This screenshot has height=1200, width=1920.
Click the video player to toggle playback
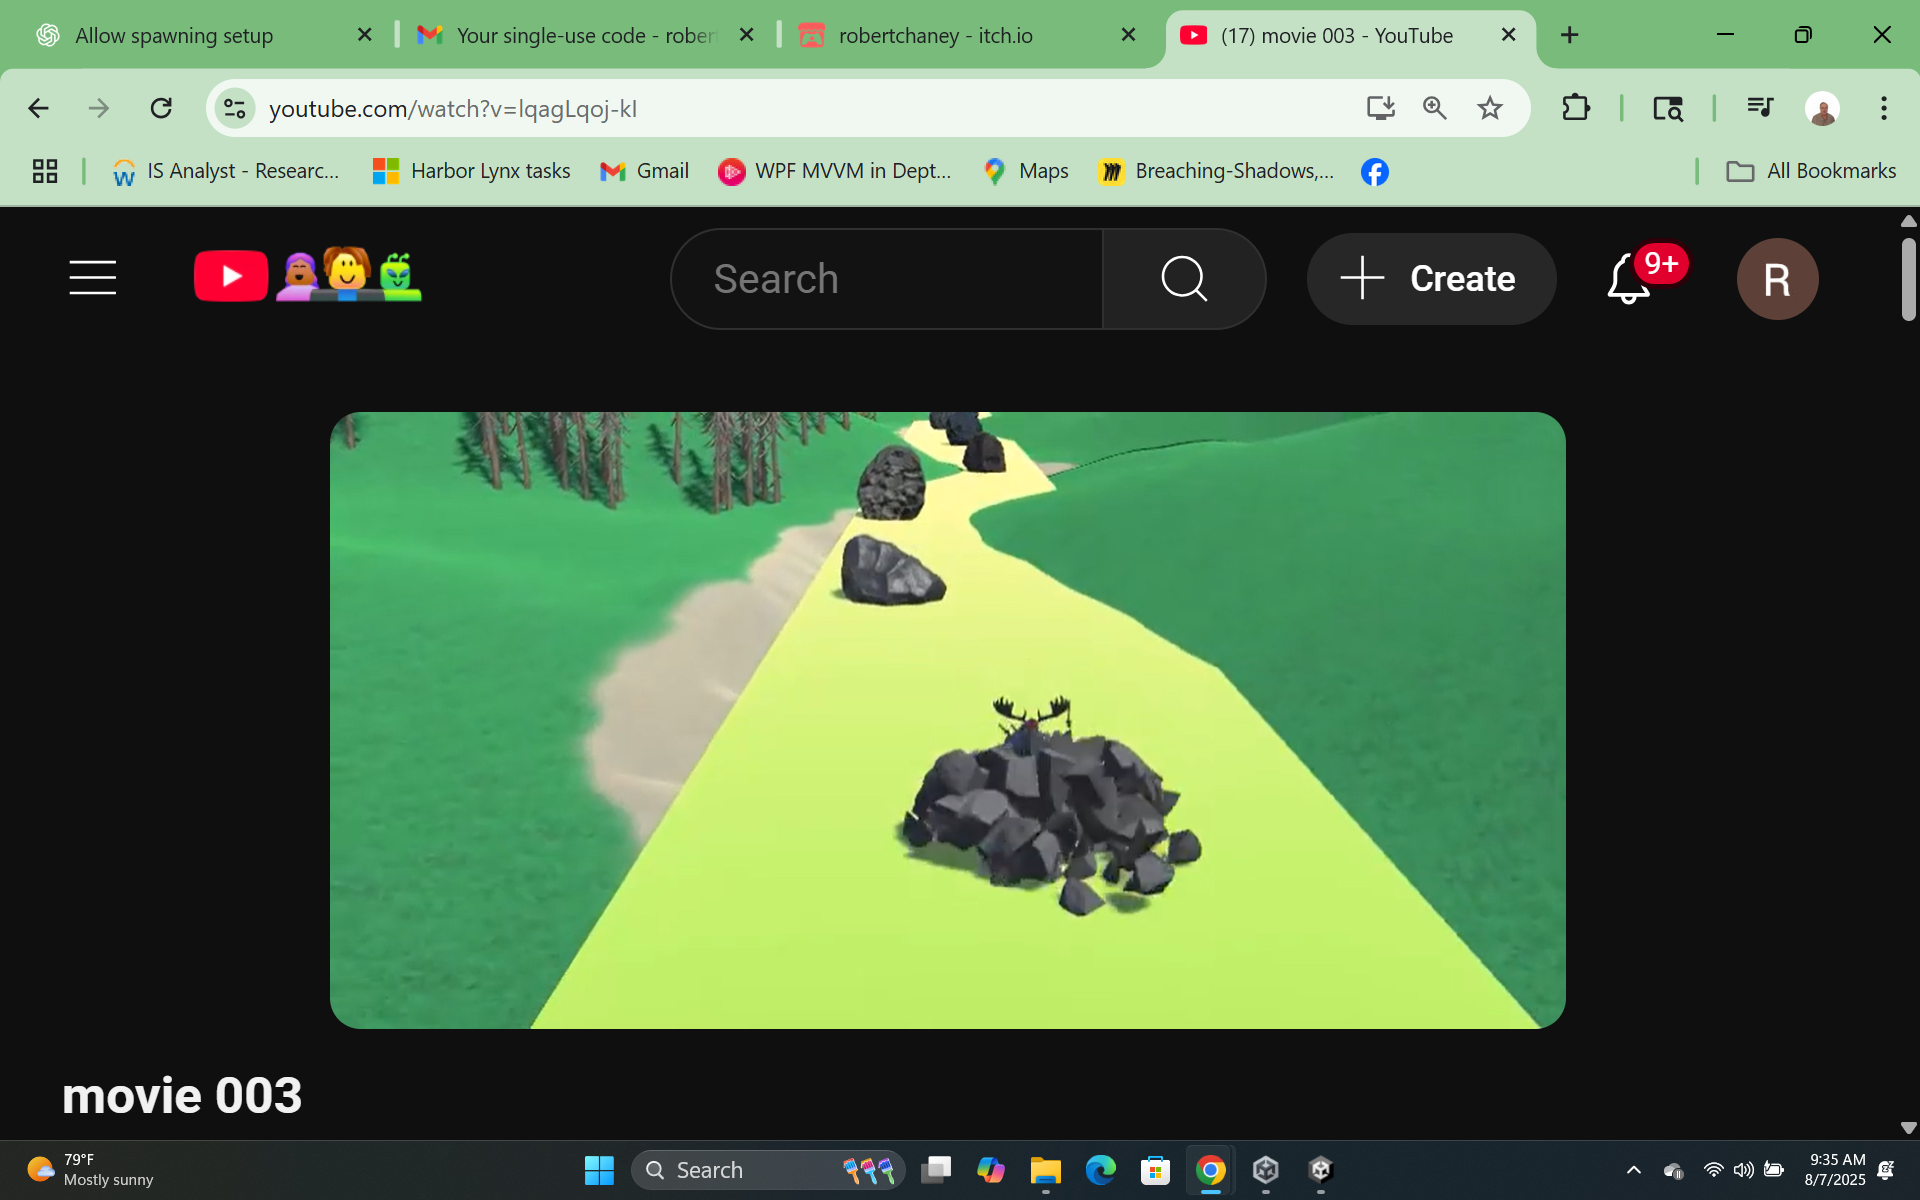tap(947, 720)
